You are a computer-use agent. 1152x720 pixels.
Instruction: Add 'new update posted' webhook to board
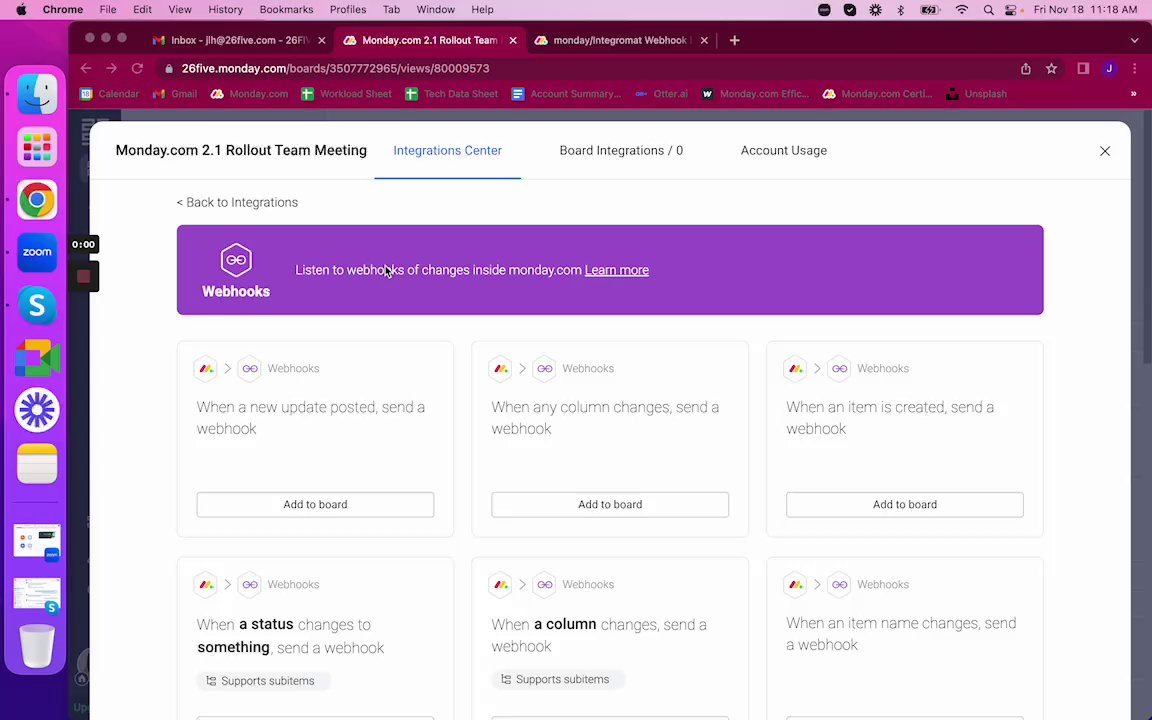(315, 505)
